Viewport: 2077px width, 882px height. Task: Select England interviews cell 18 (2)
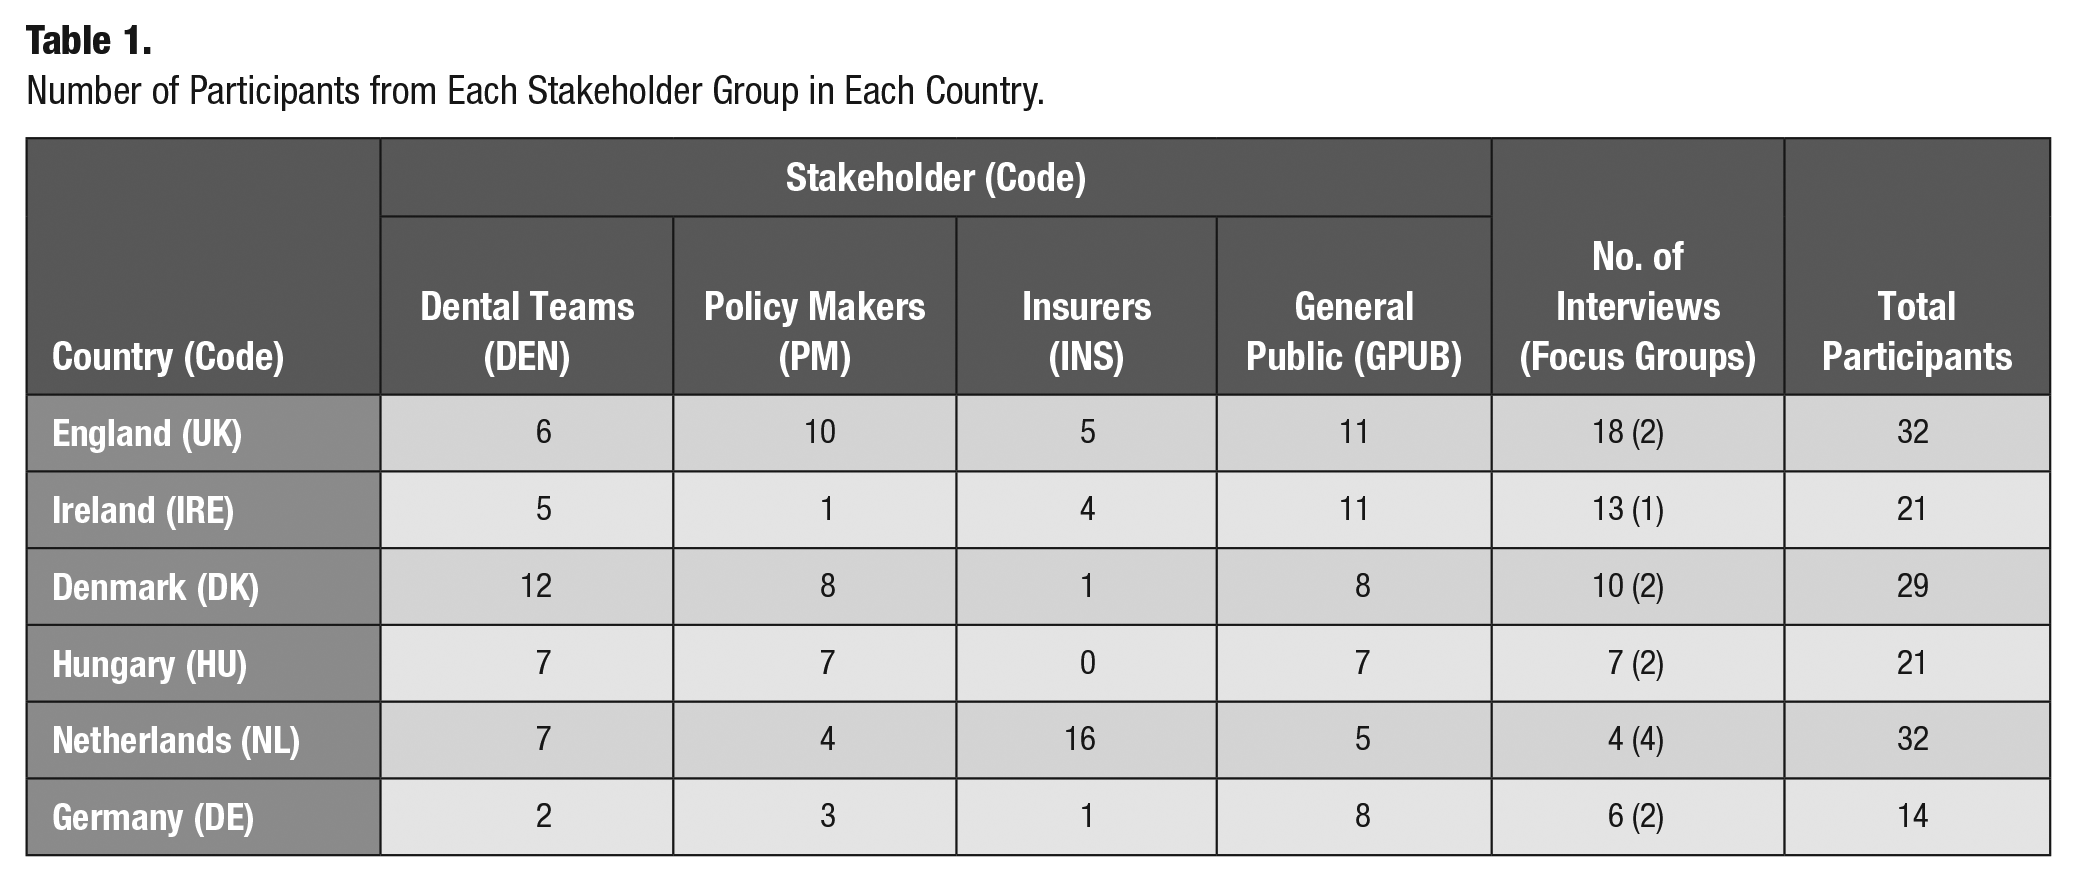click(1638, 433)
